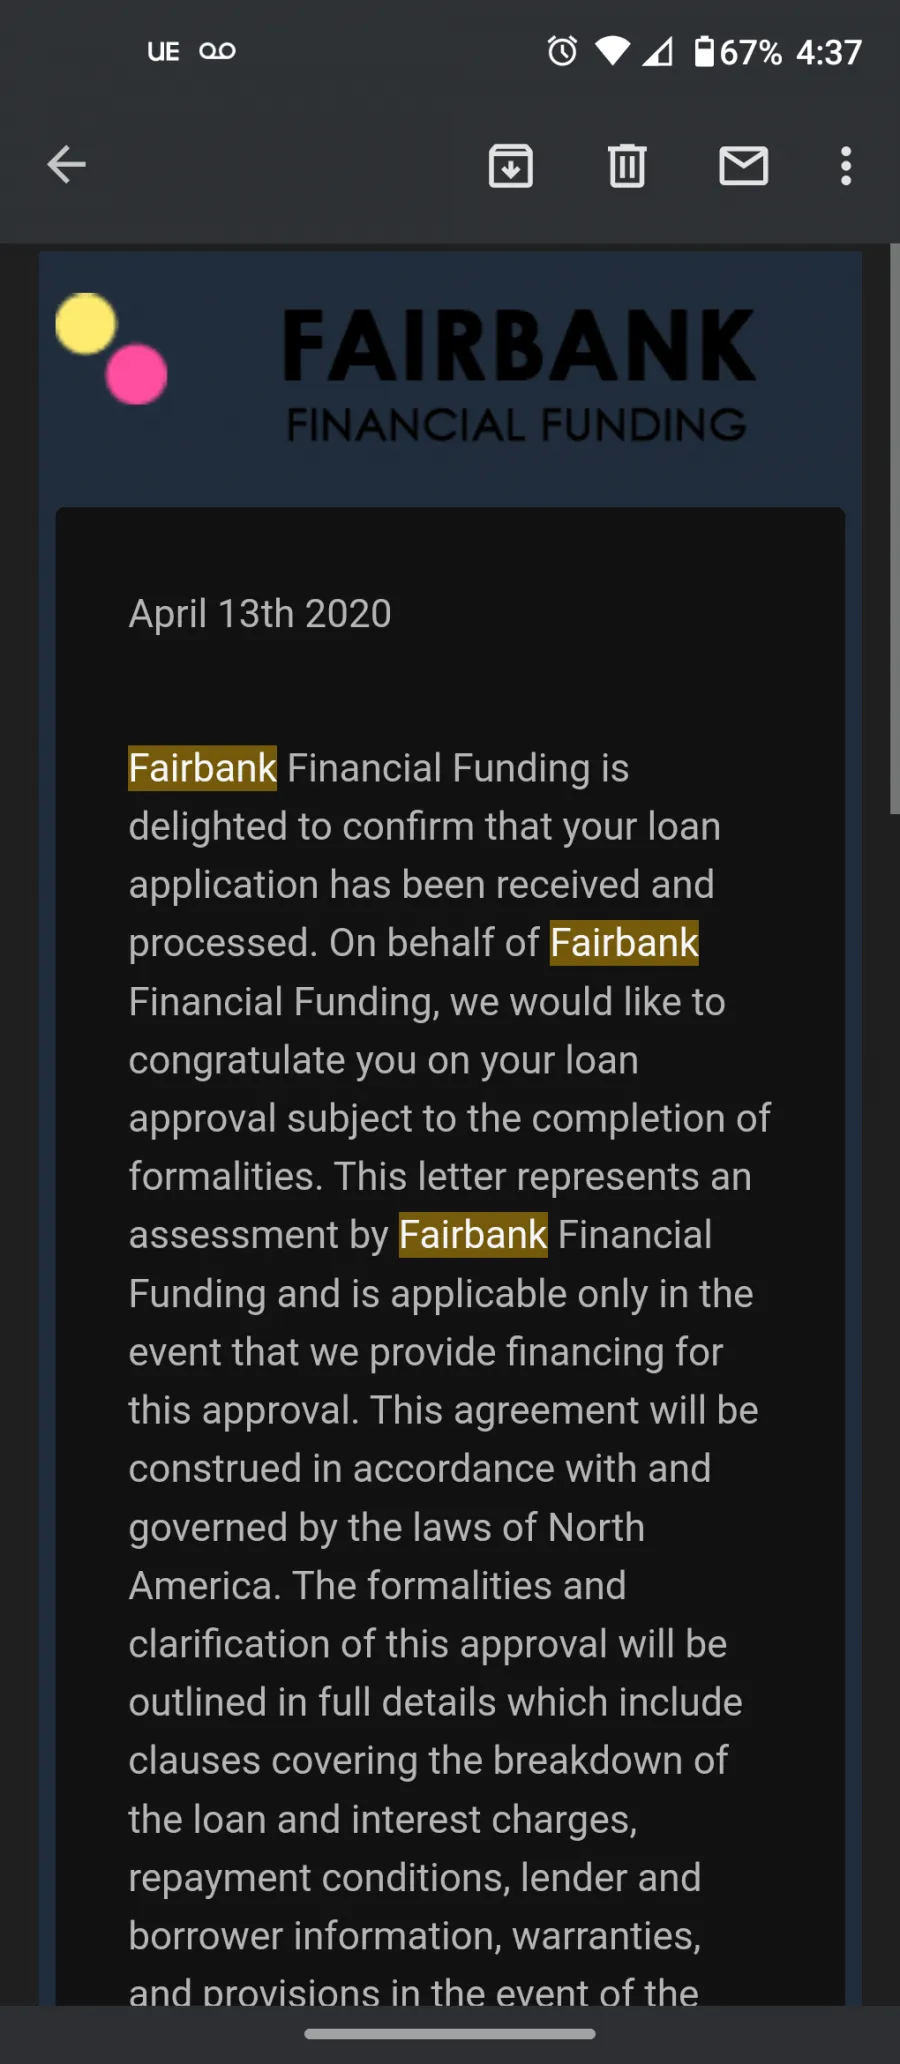Tap first highlighted Fairbank word

click(x=203, y=769)
